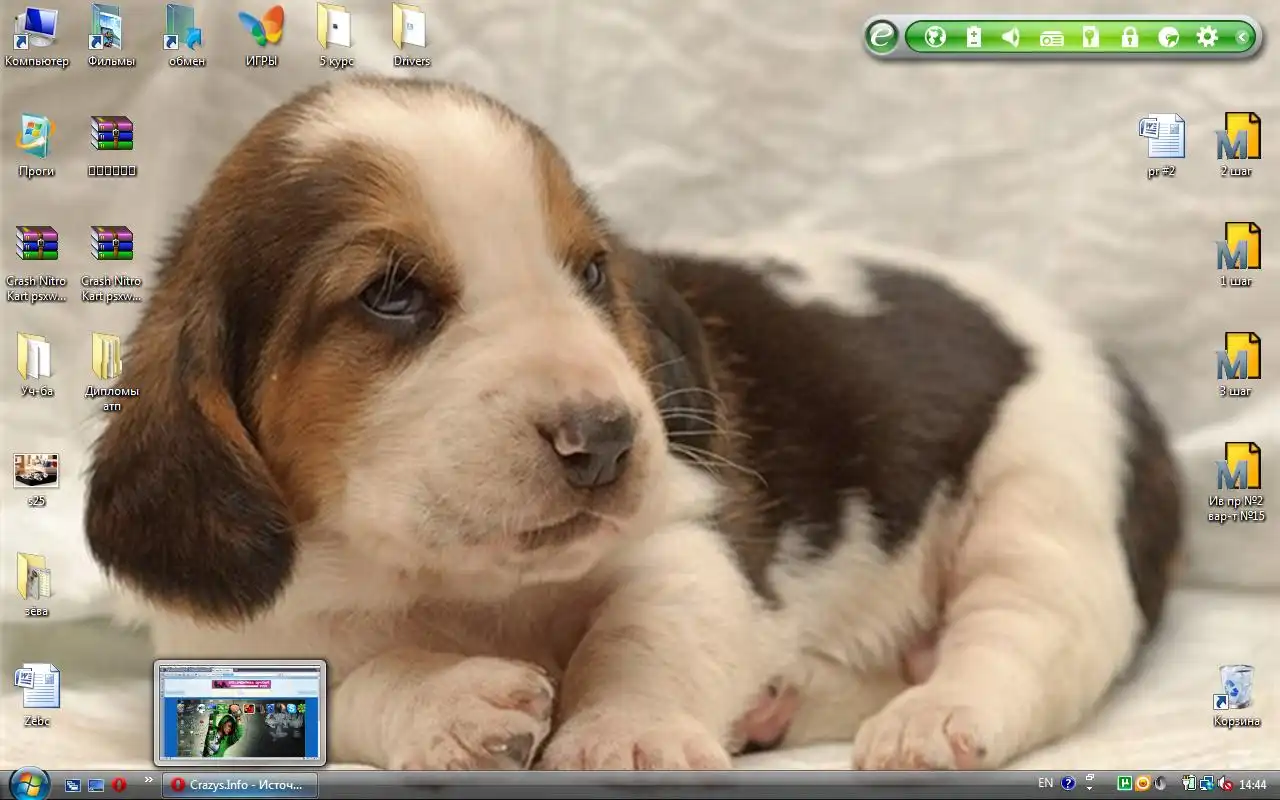The image size is (1280, 800).
Task: Click the speaker icon in green toolbar
Action: (1011, 38)
